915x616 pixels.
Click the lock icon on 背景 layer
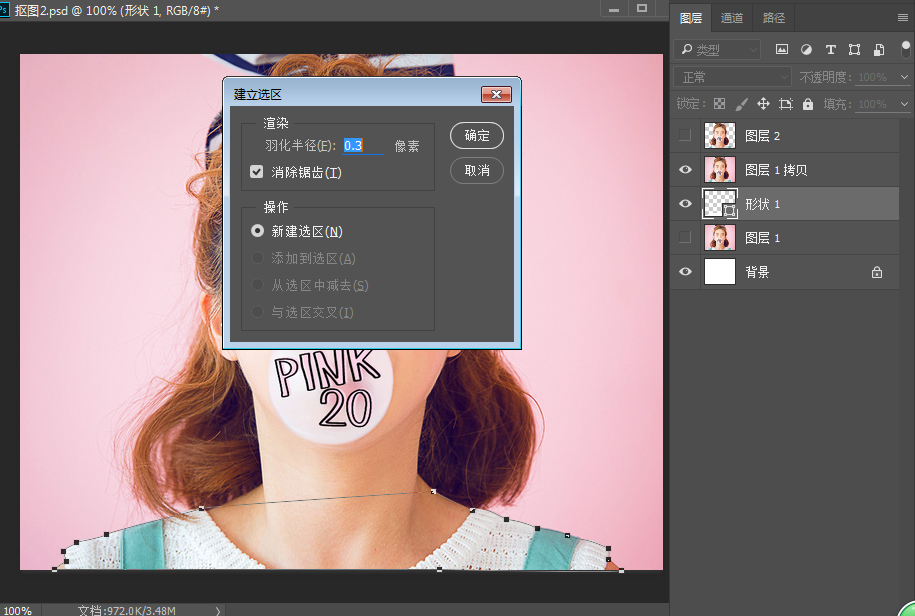876,272
